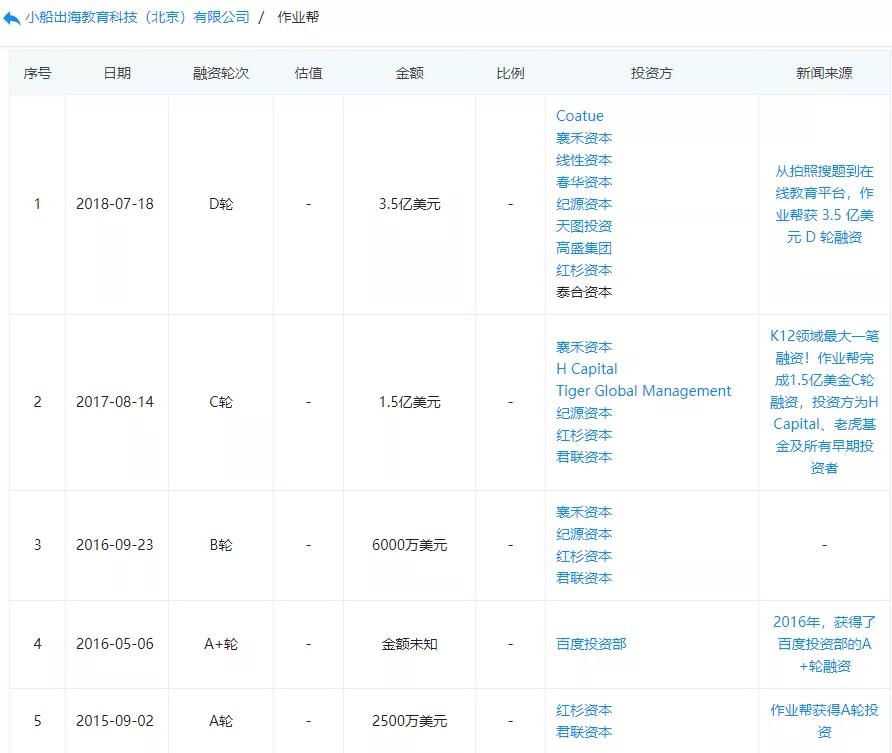
Task: Open Tiger Global Management link
Action: [x=643, y=391]
